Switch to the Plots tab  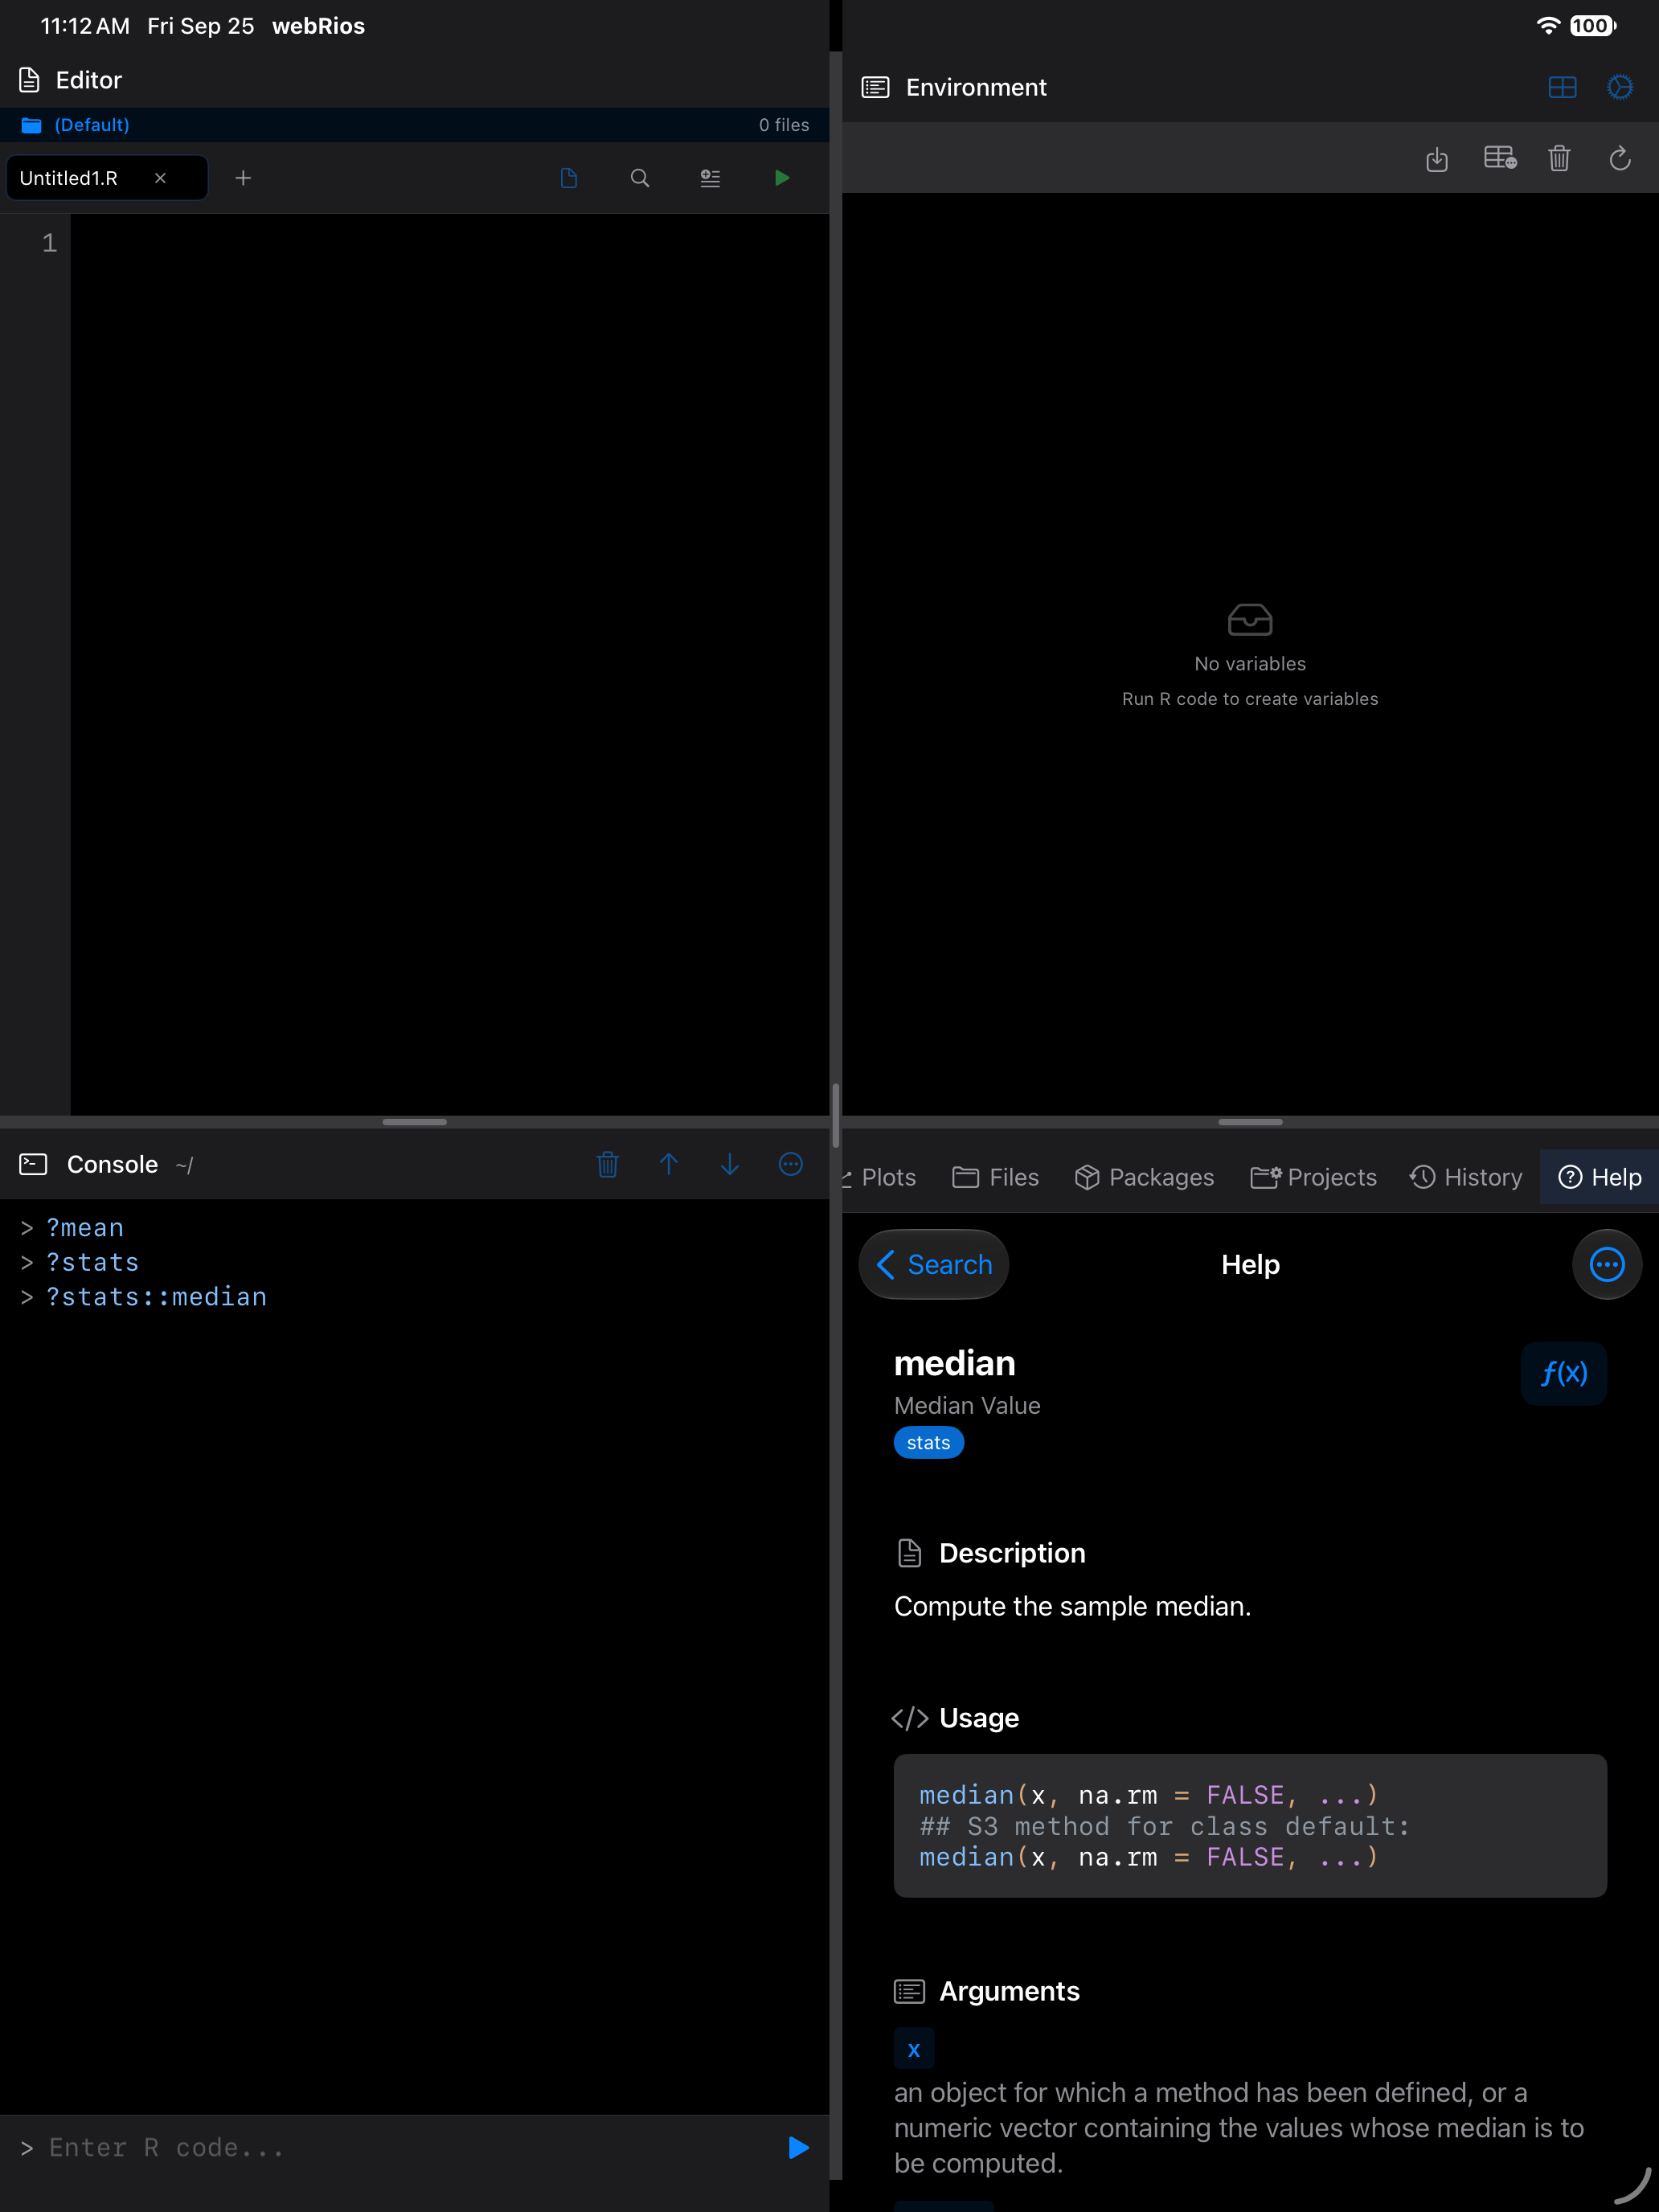[880, 1177]
